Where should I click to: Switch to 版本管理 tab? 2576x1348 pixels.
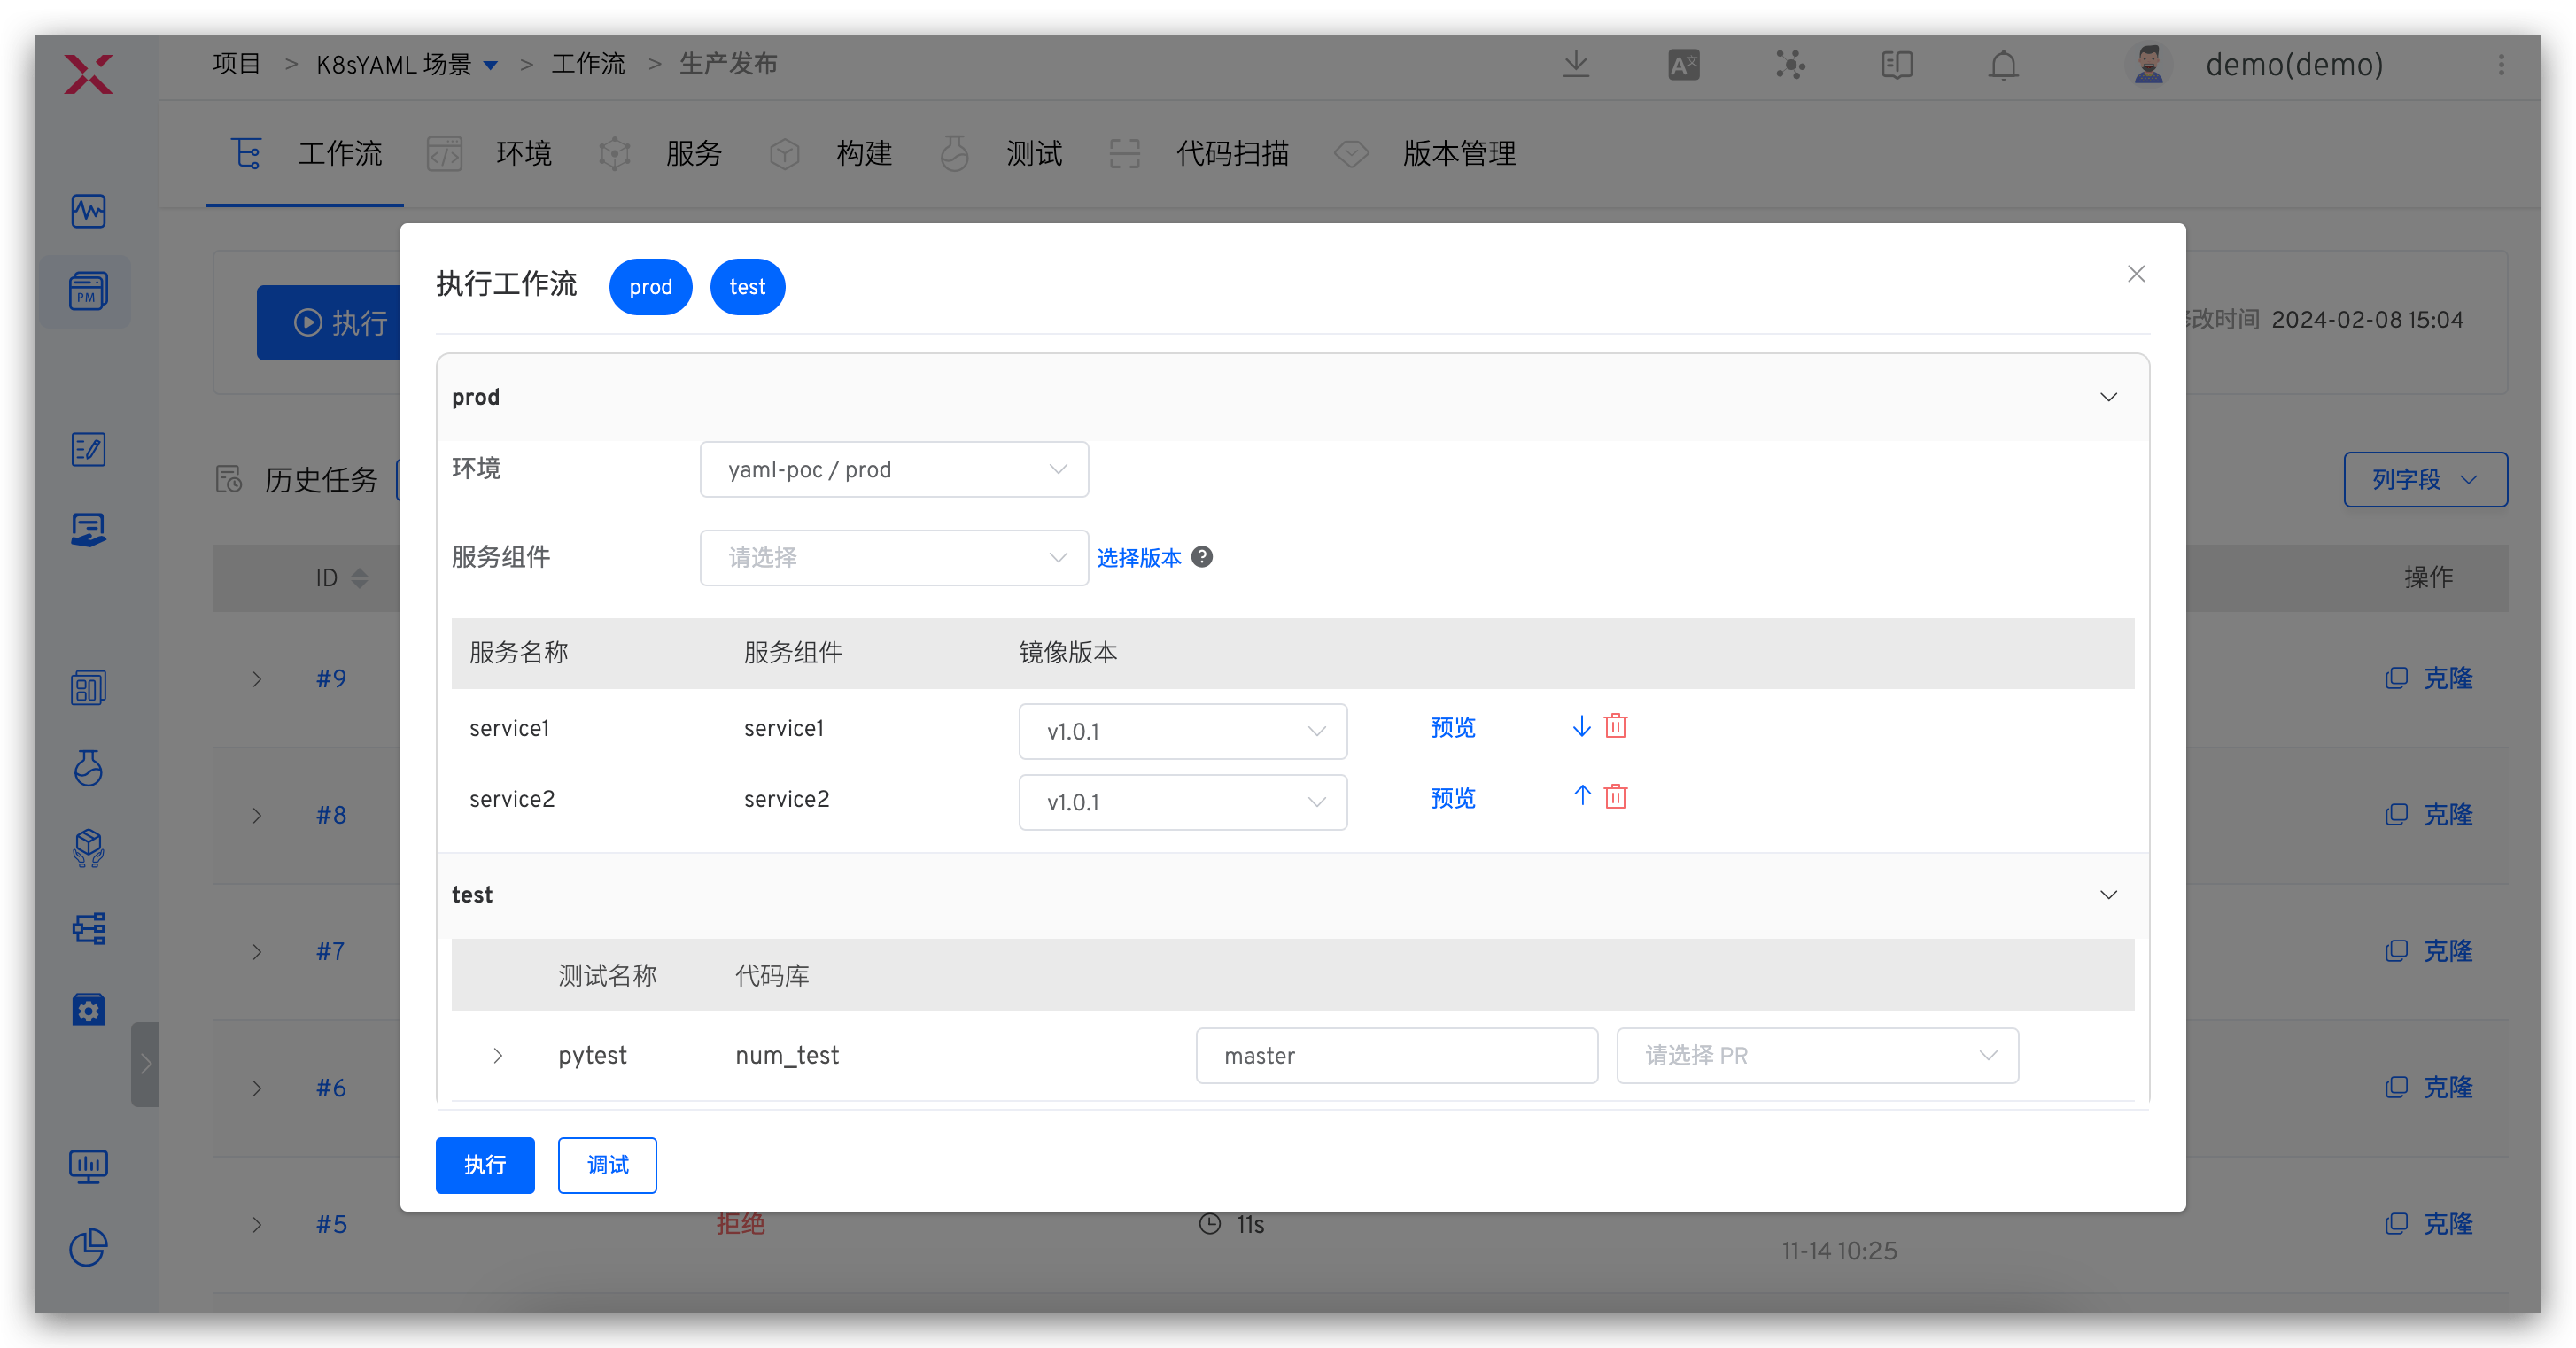[x=1458, y=154]
